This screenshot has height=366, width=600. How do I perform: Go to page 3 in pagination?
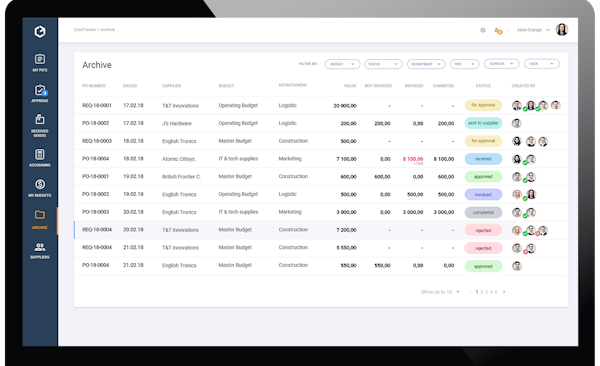coord(486,292)
